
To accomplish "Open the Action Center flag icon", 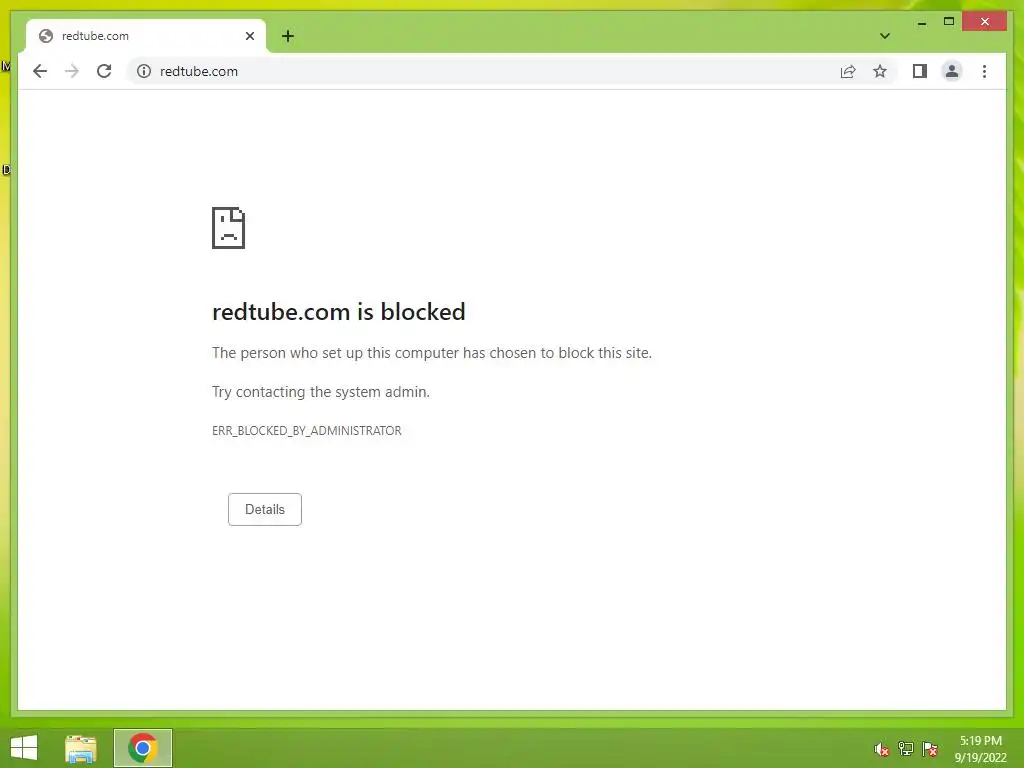I will (930, 749).
